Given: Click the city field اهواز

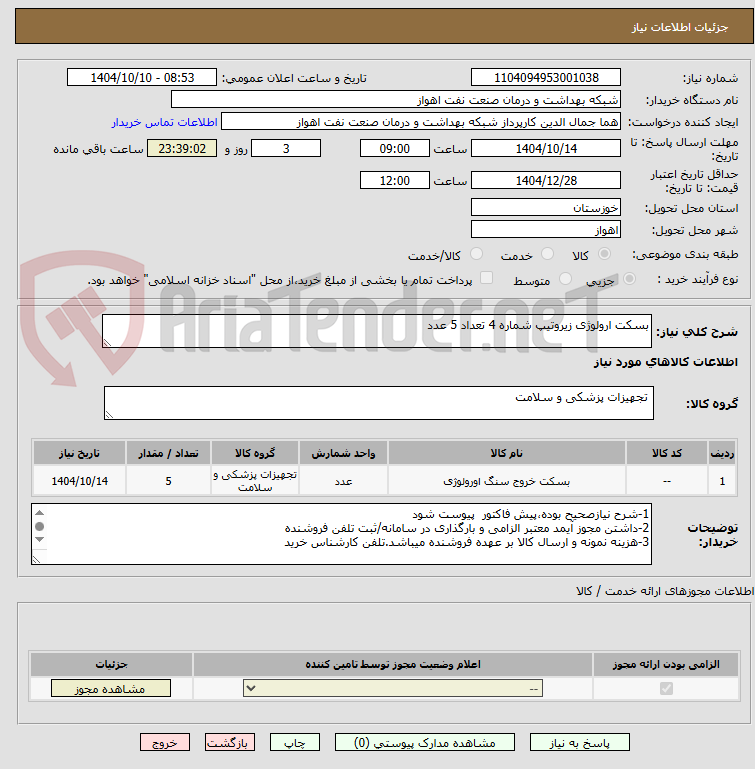Looking at the screenshot, I should (x=546, y=230).
